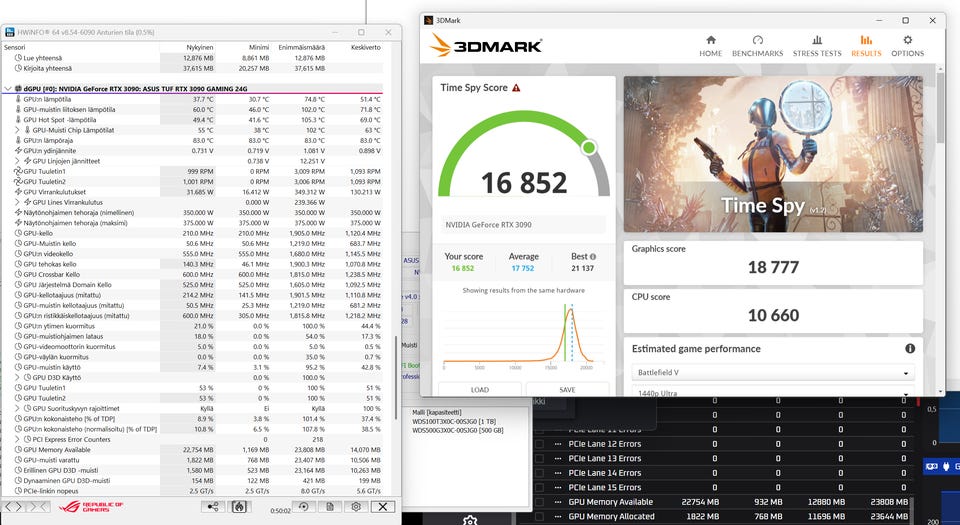The height and width of the screenshot is (525, 960).
Task: Open the 3DMark Home page
Action: point(710,46)
